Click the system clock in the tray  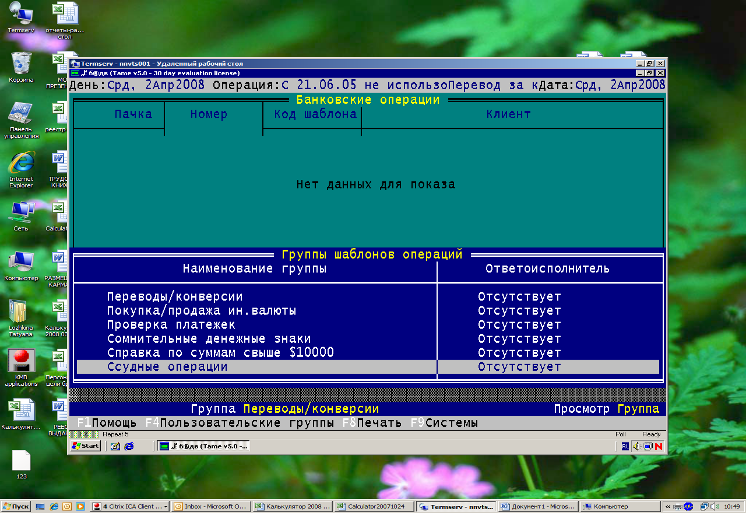coord(732,507)
